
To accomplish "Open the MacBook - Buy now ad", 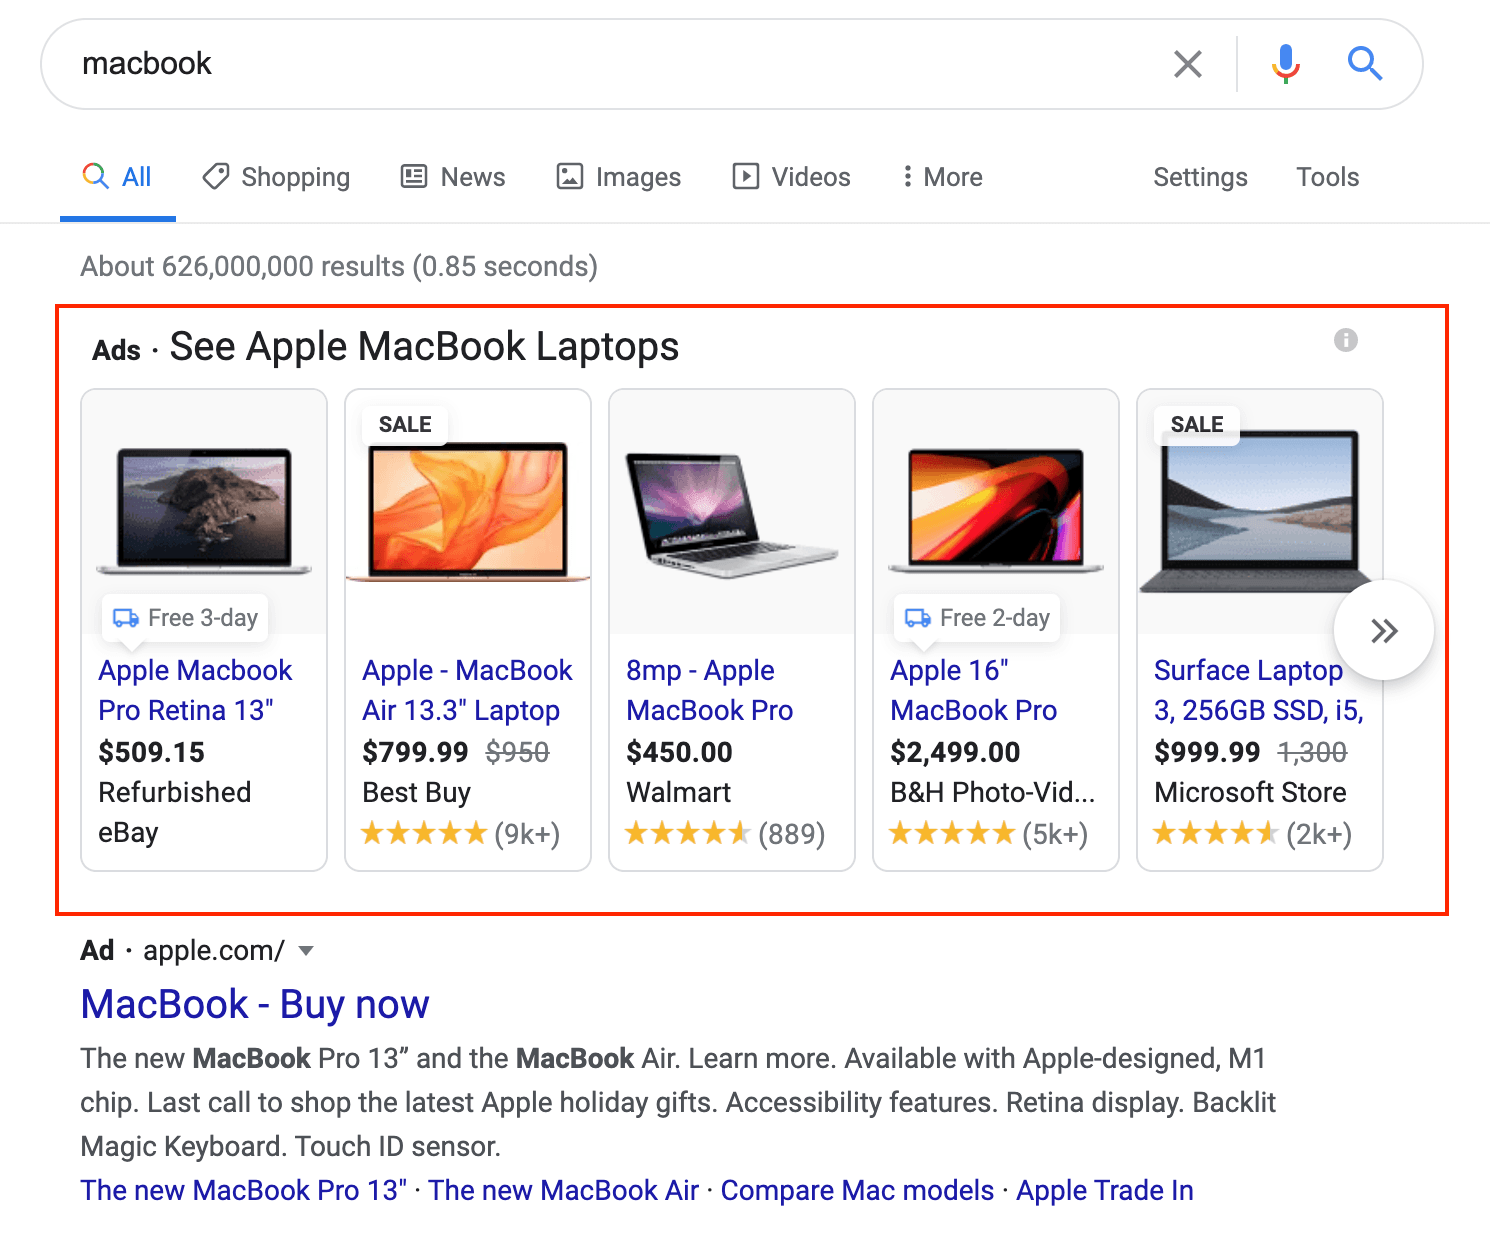I will (255, 1004).
